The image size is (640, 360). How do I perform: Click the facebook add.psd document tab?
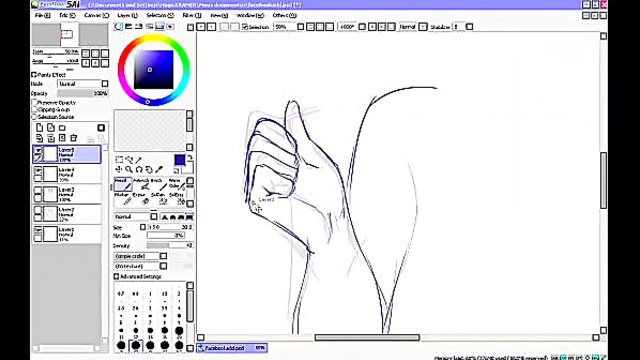(231, 348)
